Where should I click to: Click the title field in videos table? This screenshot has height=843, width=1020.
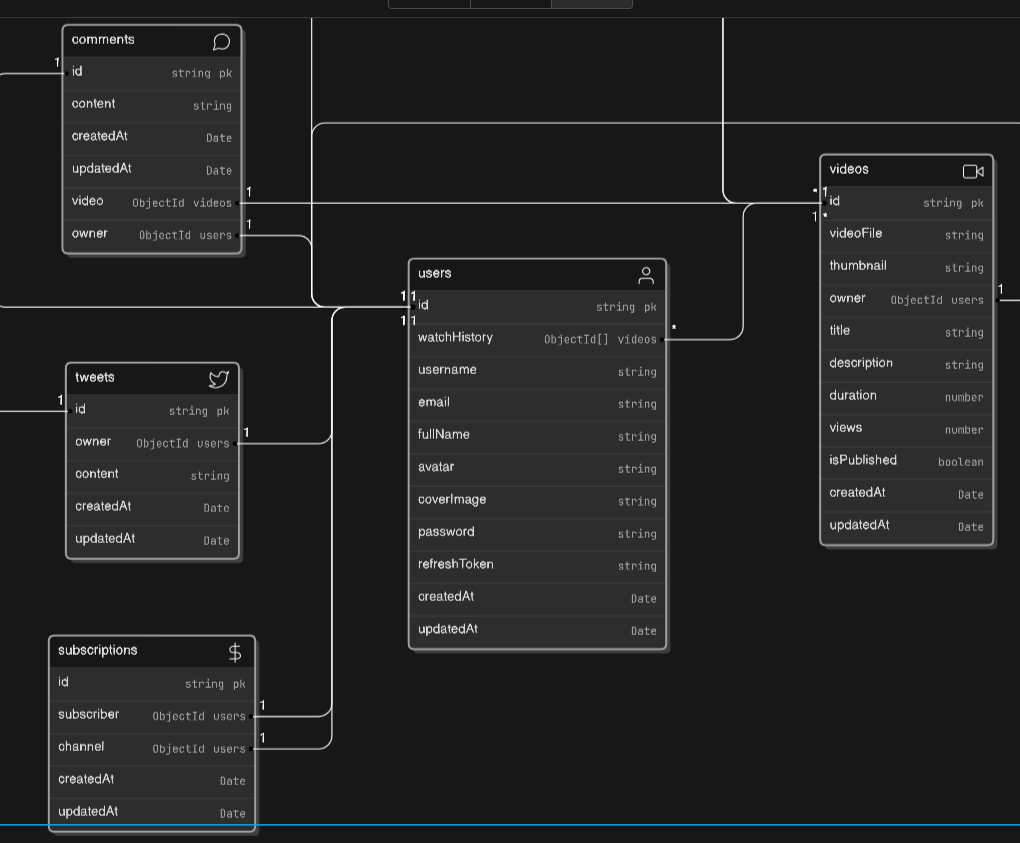(x=907, y=332)
